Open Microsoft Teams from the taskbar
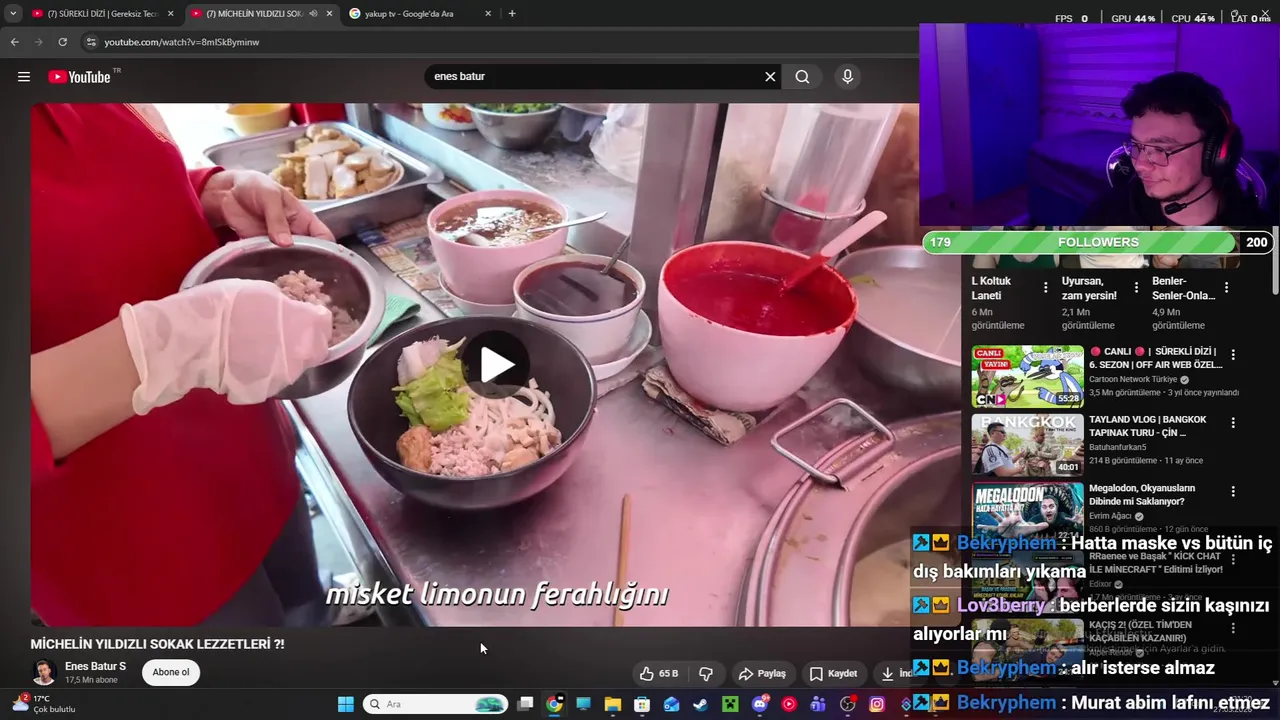The height and width of the screenshot is (720, 1280). click(x=818, y=704)
